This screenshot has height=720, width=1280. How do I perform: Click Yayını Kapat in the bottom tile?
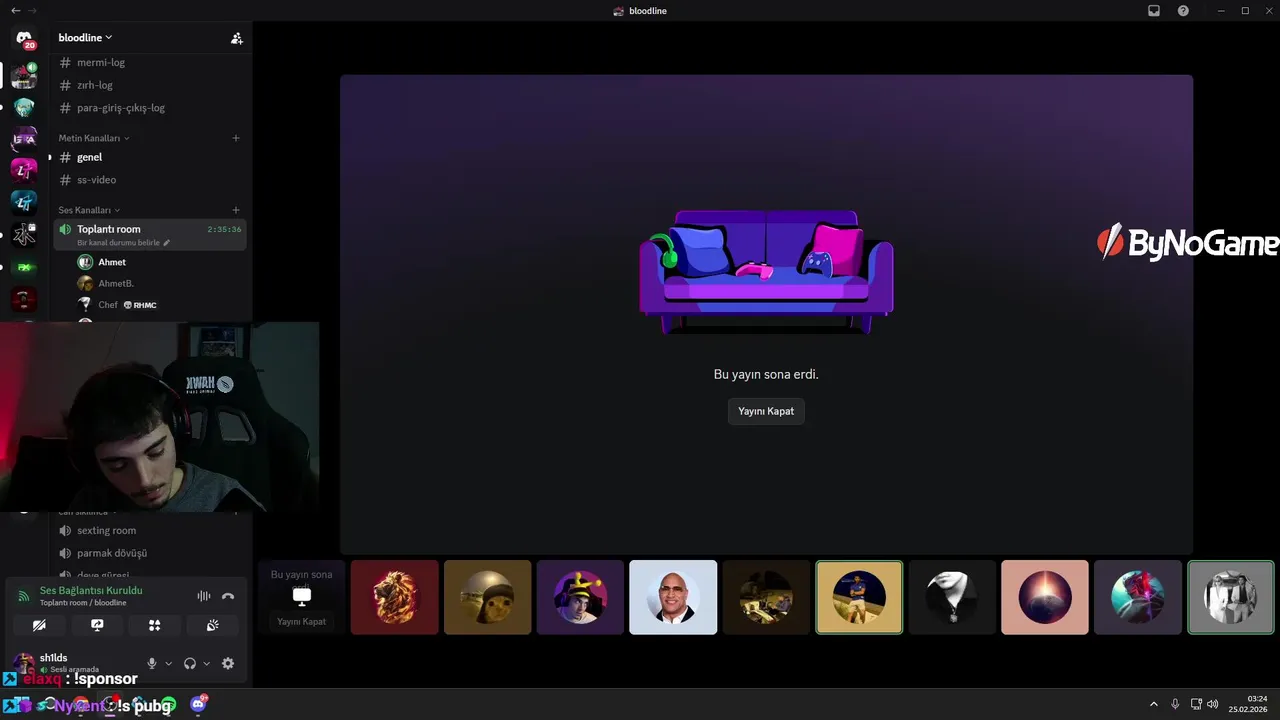(301, 621)
